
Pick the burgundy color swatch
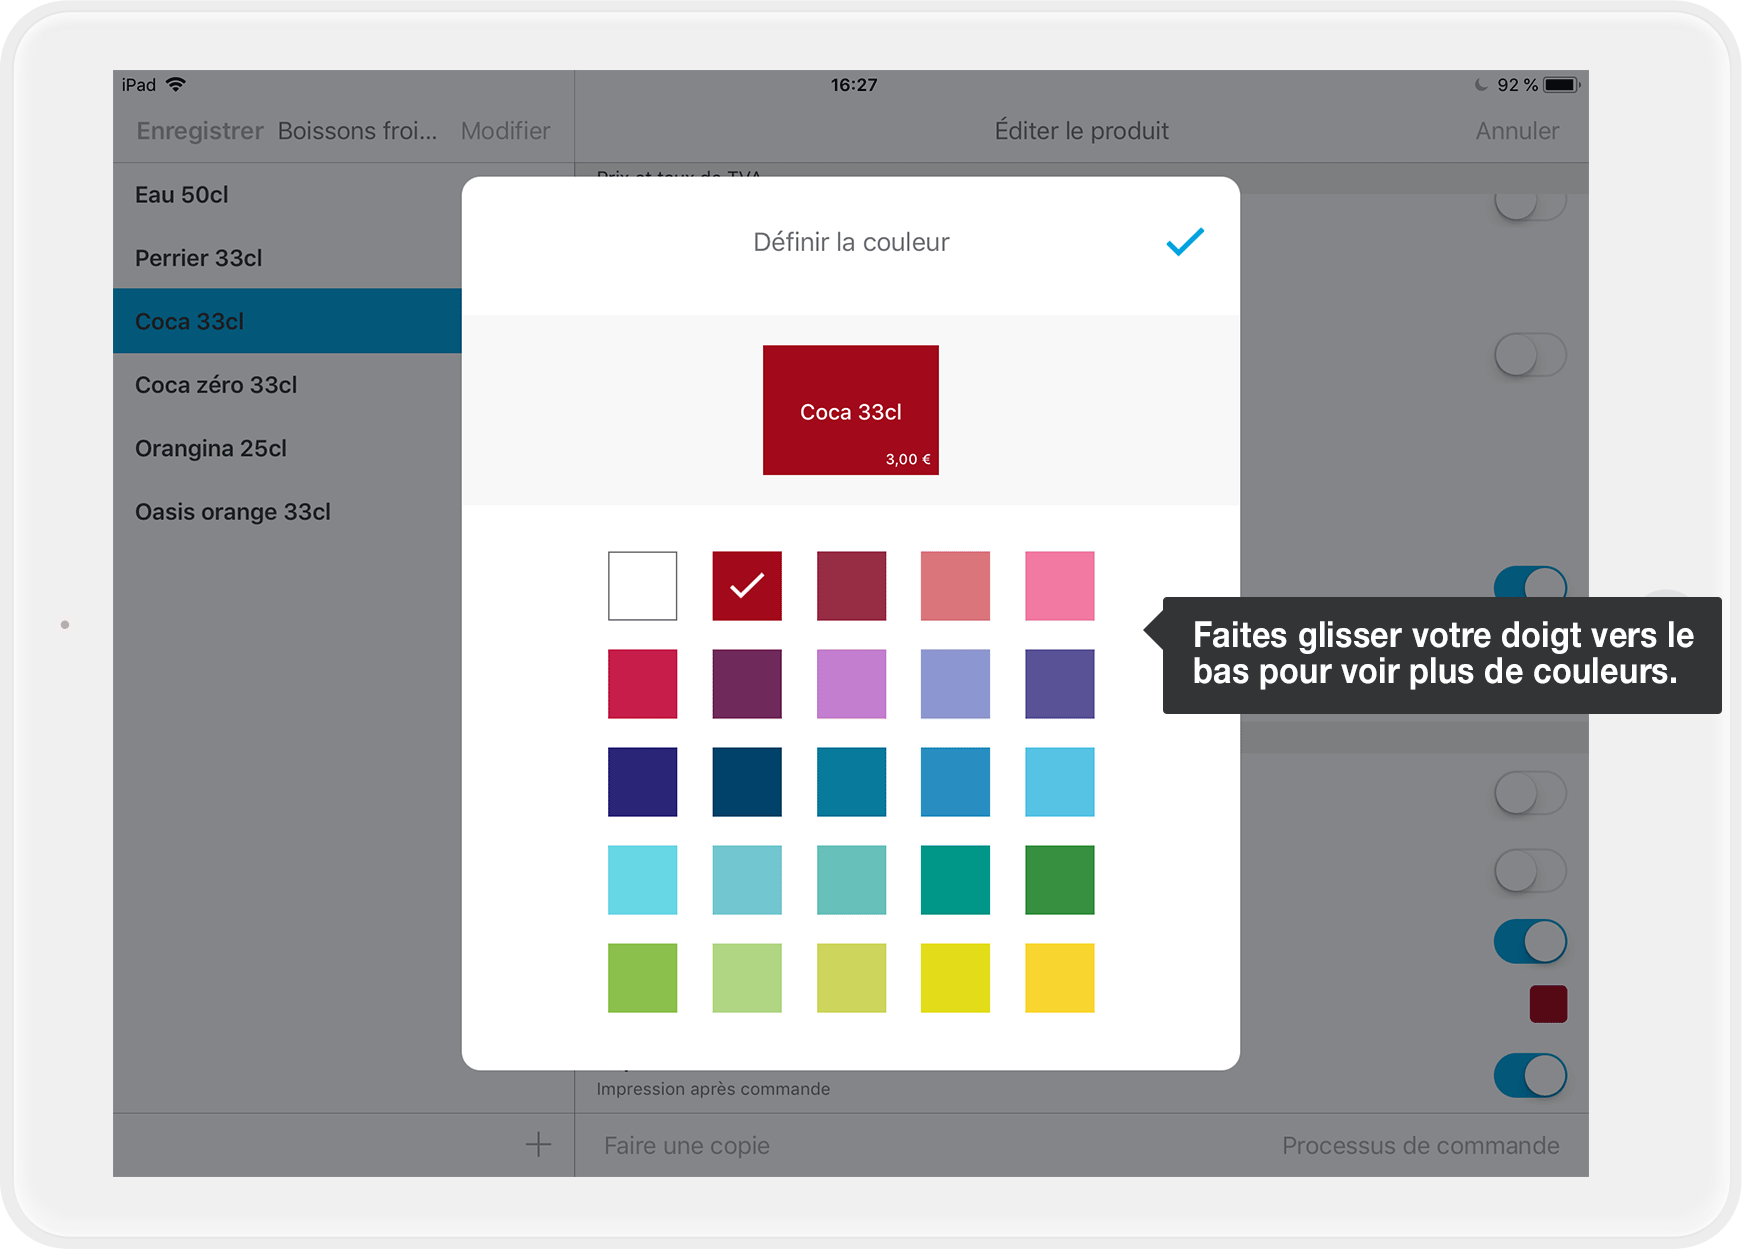851,586
